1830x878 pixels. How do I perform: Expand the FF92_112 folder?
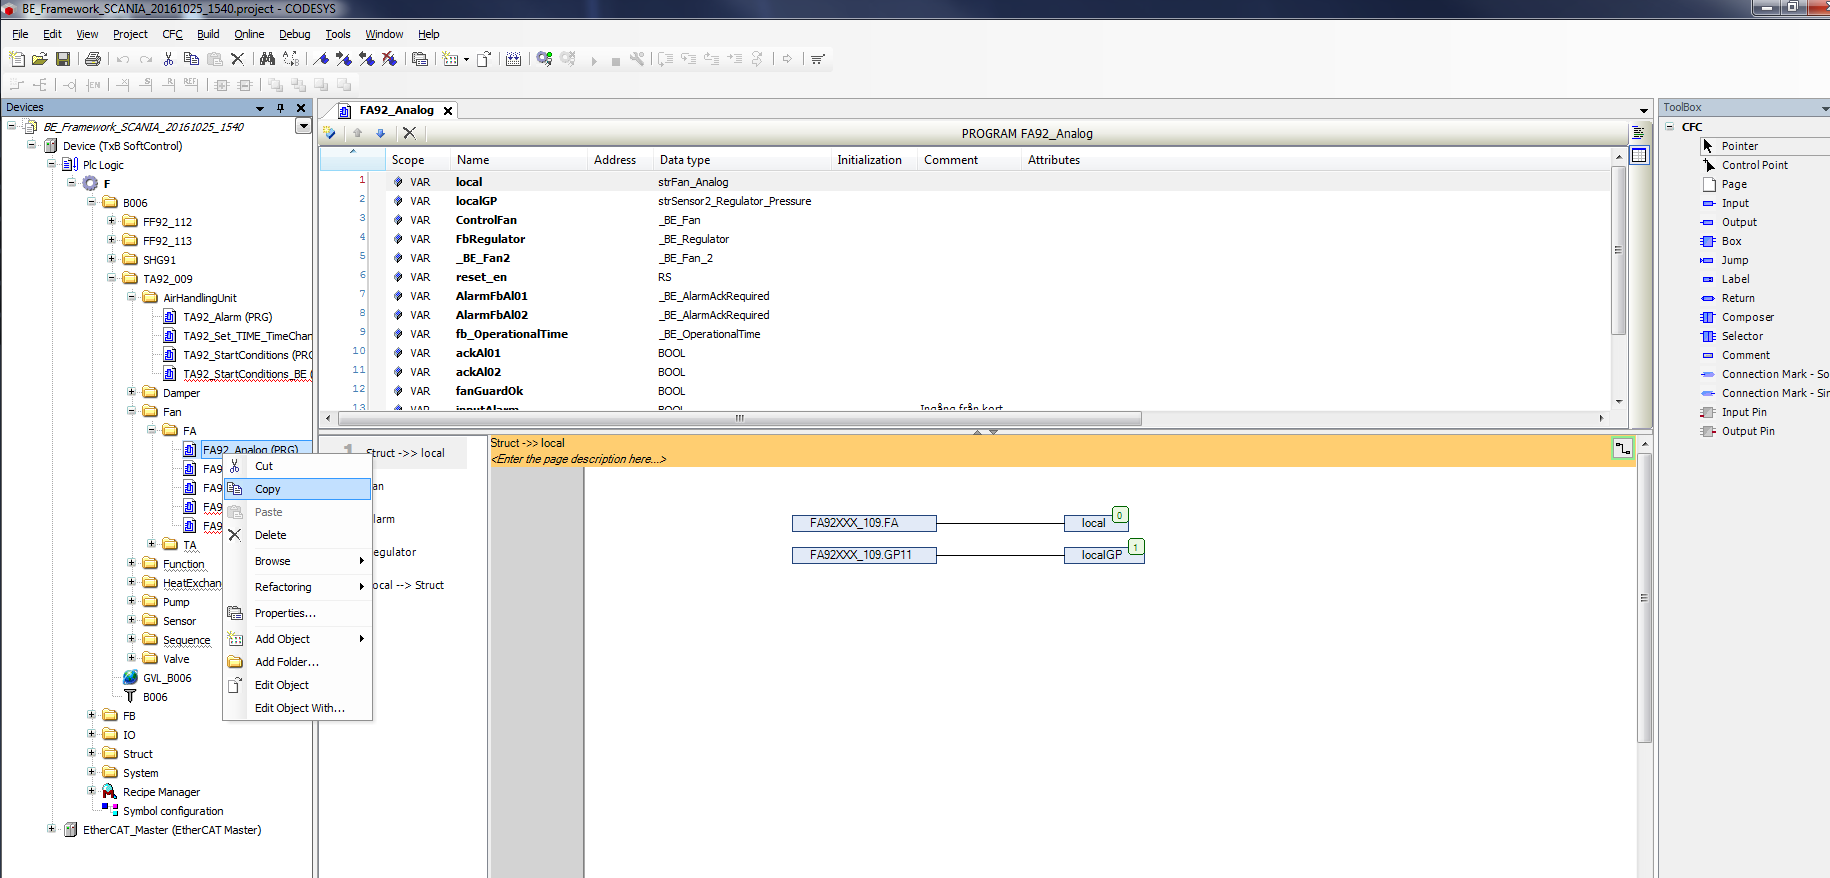(112, 222)
